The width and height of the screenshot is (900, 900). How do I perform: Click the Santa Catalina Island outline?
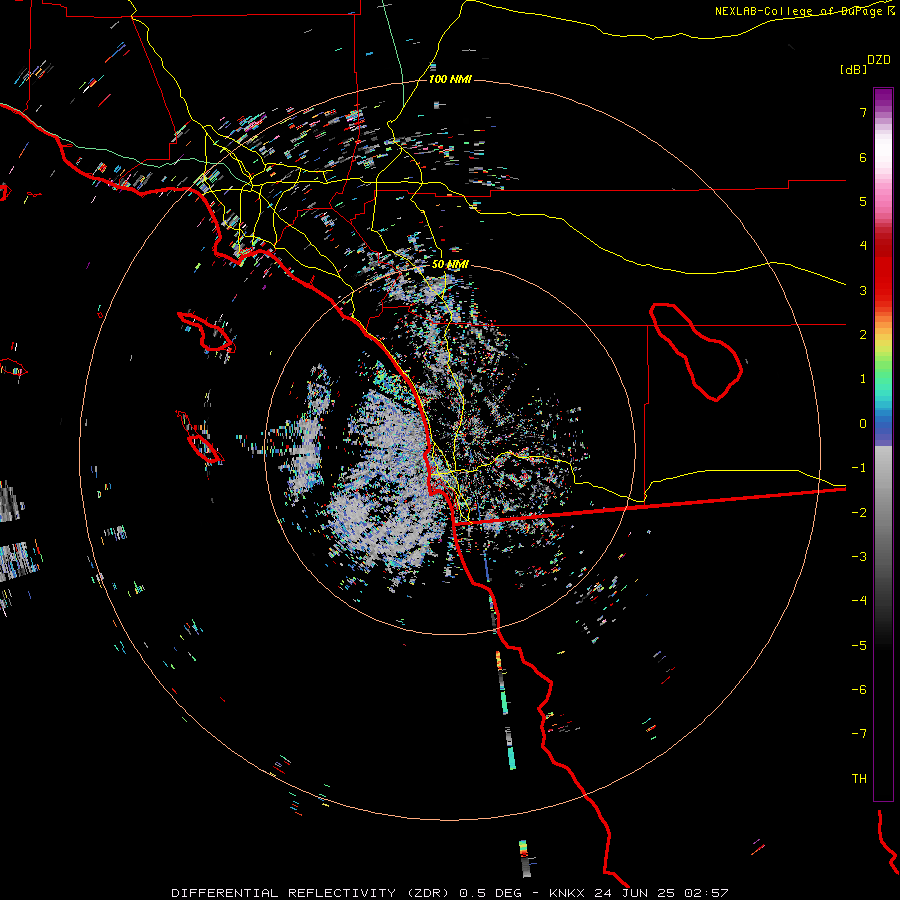click(207, 333)
